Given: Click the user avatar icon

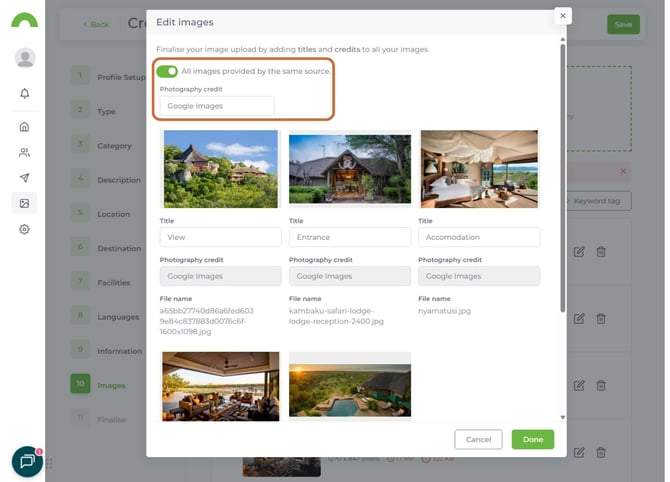Looking at the screenshot, I should coord(25,58).
